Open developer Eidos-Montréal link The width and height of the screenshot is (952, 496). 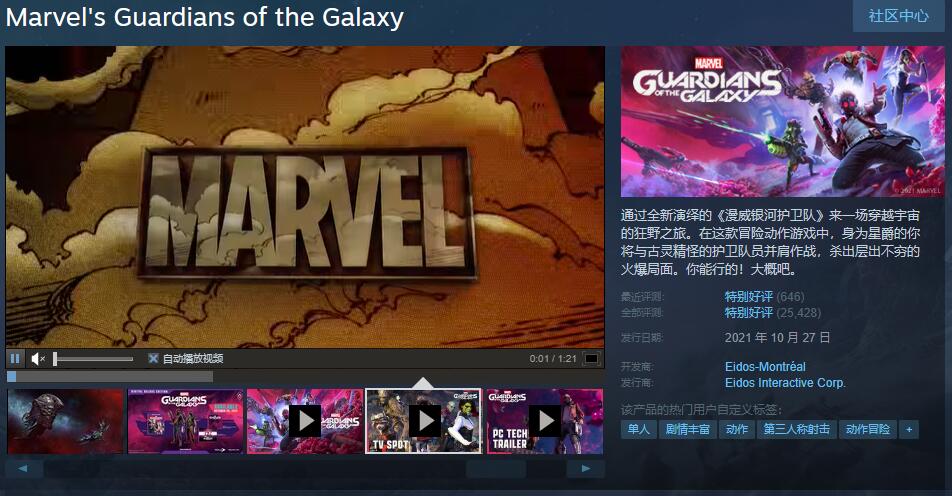pyautogui.click(x=765, y=367)
